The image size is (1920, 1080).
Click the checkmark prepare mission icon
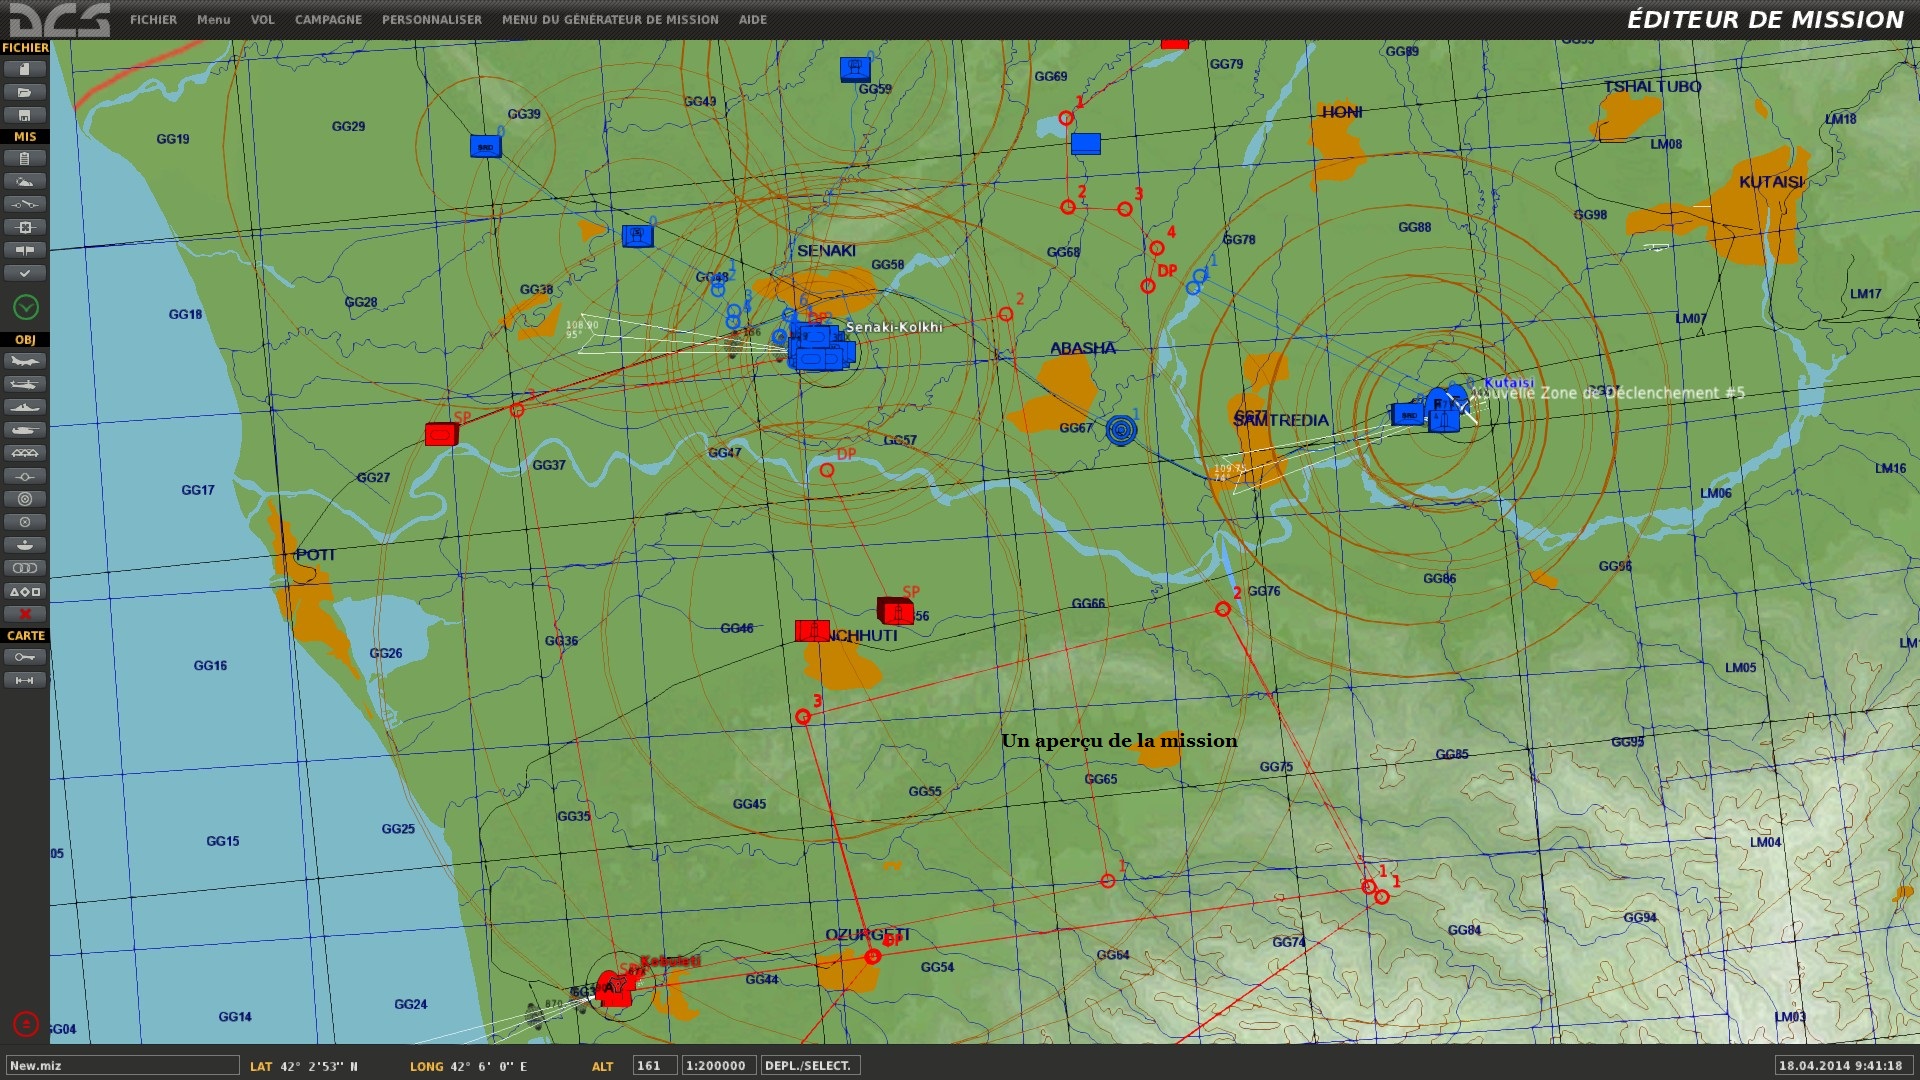pyautogui.click(x=25, y=273)
